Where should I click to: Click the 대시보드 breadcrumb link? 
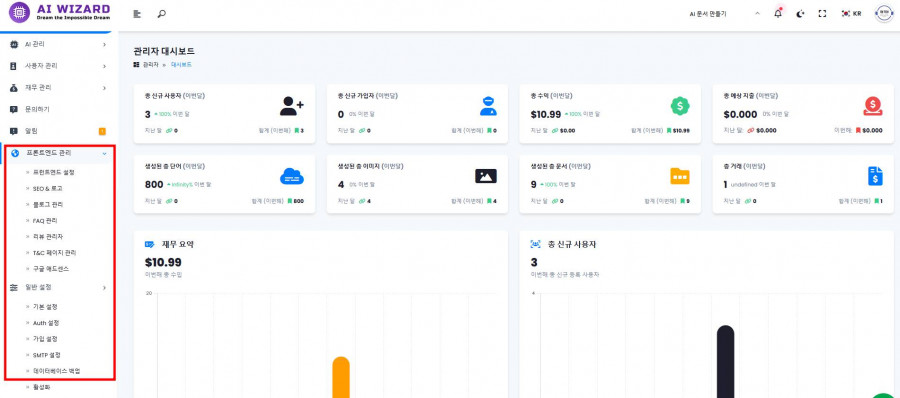(181, 65)
